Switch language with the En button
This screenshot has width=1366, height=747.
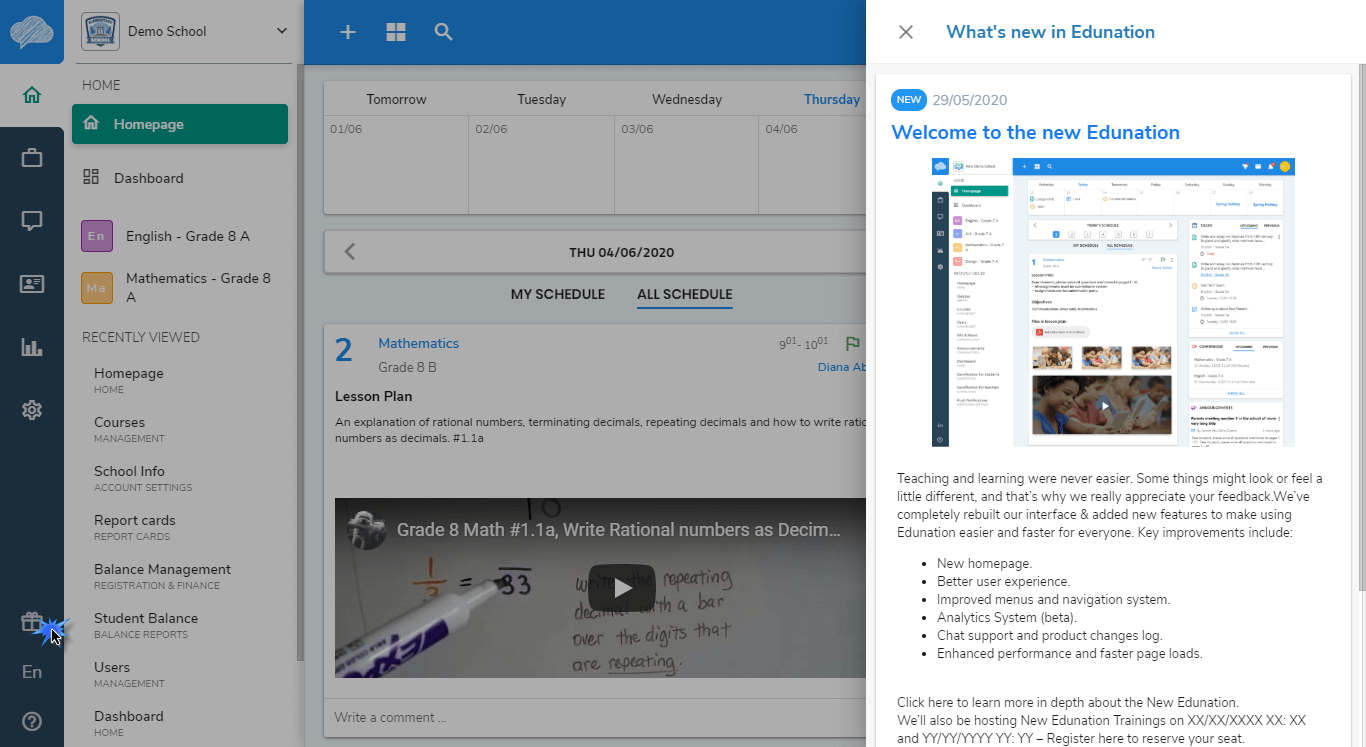[32, 672]
